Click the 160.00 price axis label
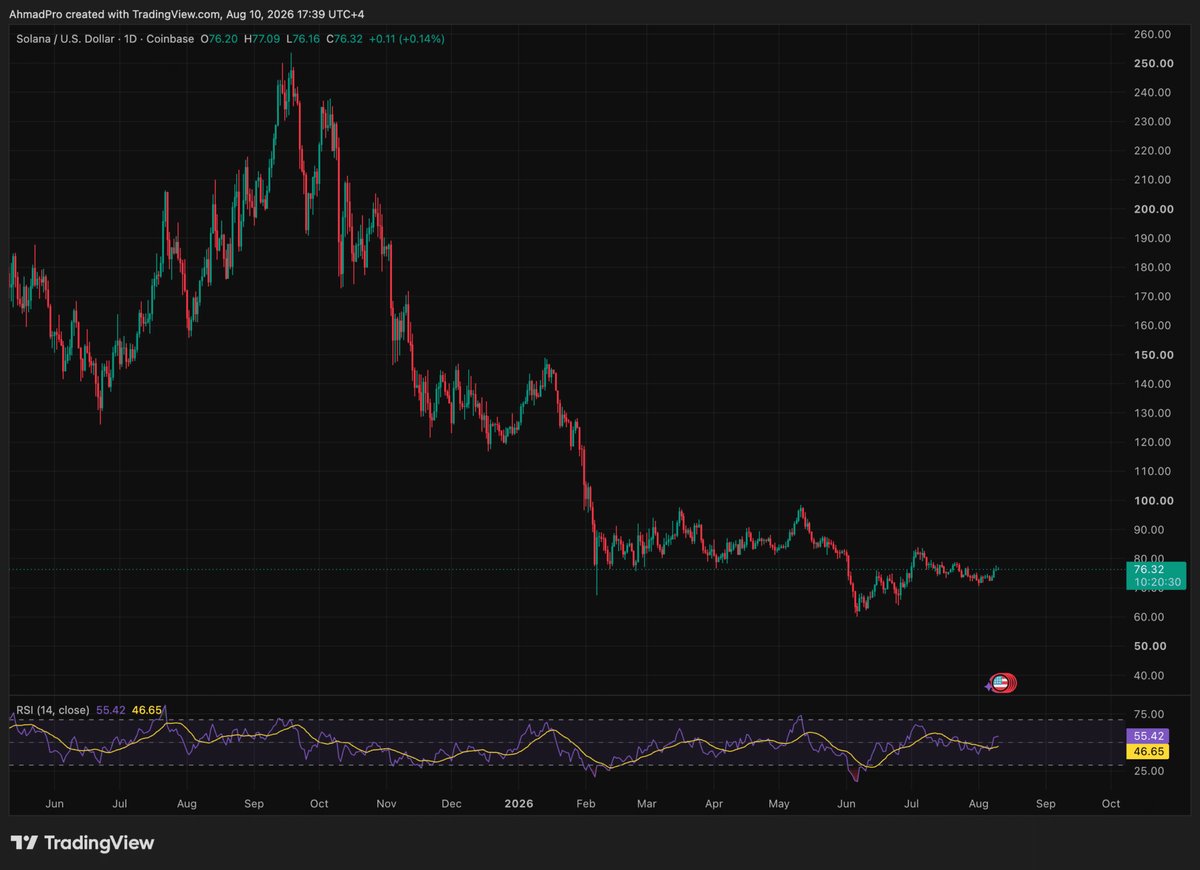This screenshot has width=1200, height=870. tap(1152, 325)
